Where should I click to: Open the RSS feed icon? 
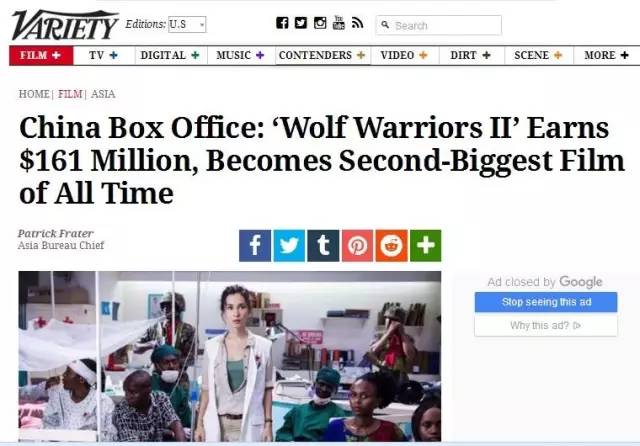point(357,23)
